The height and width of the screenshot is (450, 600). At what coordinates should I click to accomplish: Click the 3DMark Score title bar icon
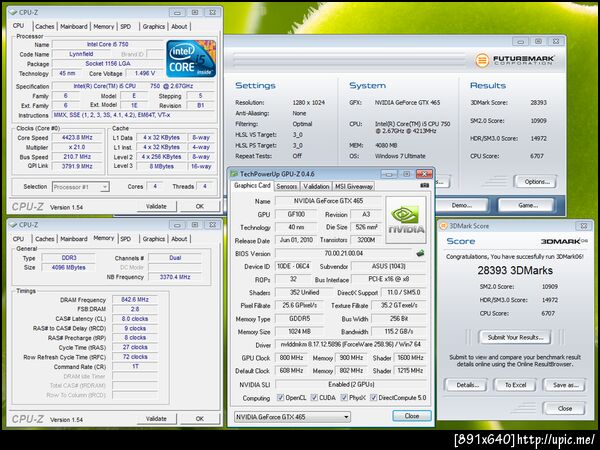point(443,226)
